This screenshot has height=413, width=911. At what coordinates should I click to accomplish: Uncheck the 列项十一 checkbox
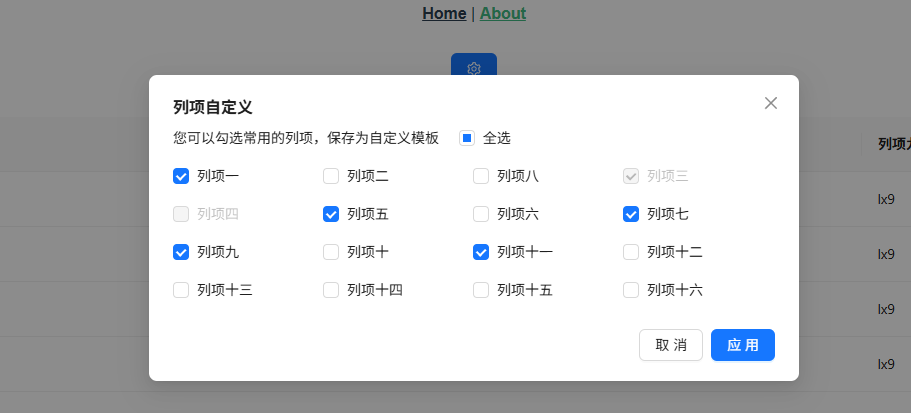(480, 252)
